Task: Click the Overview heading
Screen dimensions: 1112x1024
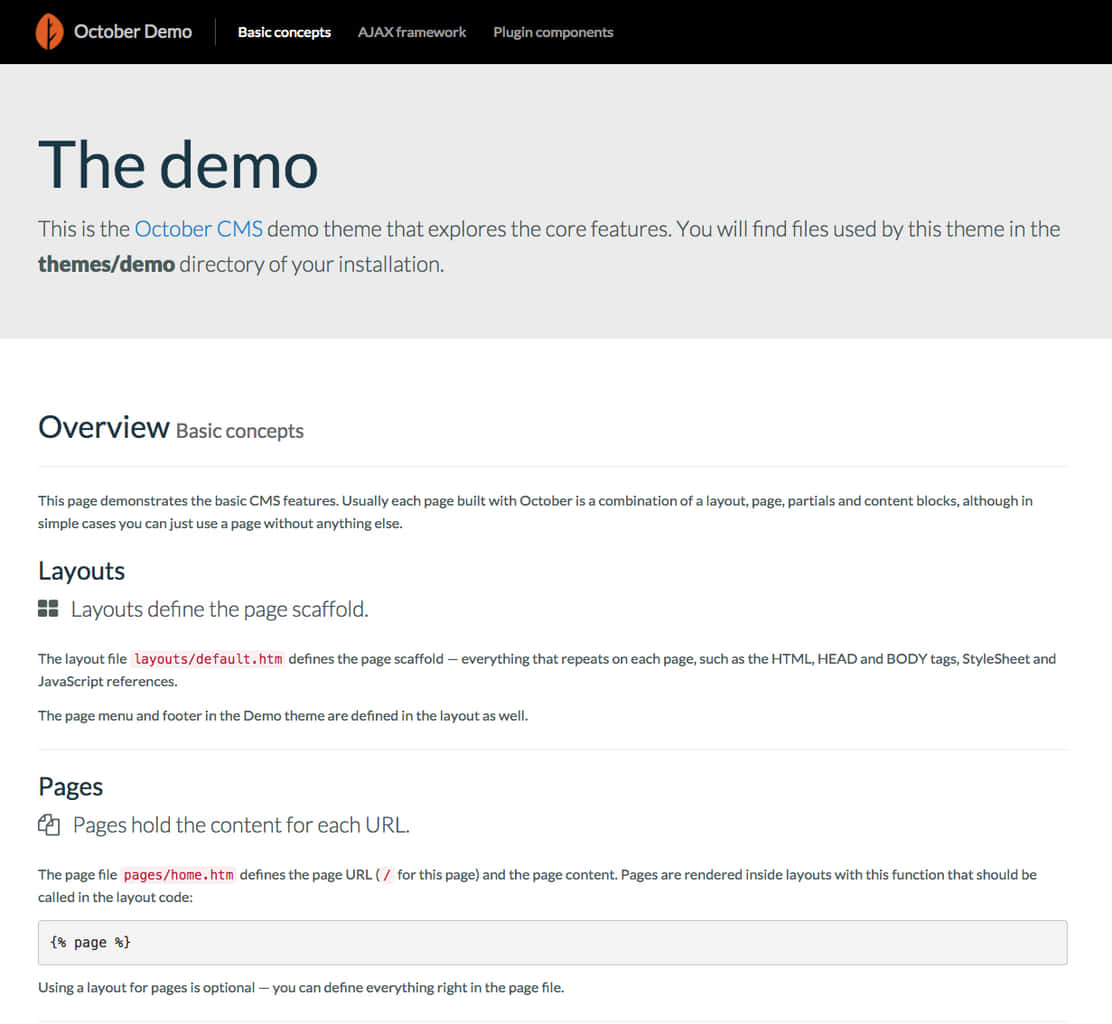Action: [104, 428]
